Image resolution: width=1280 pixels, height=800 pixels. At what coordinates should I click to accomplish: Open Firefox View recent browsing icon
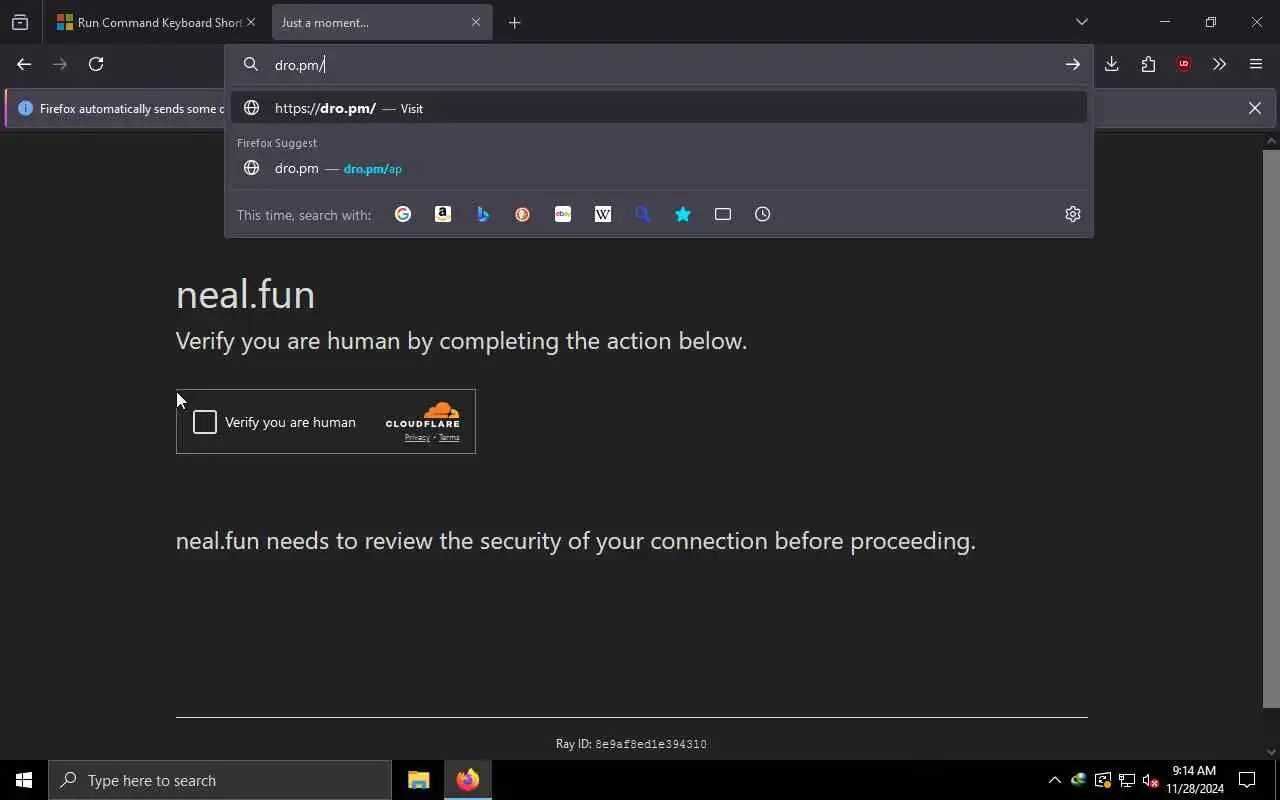20,22
